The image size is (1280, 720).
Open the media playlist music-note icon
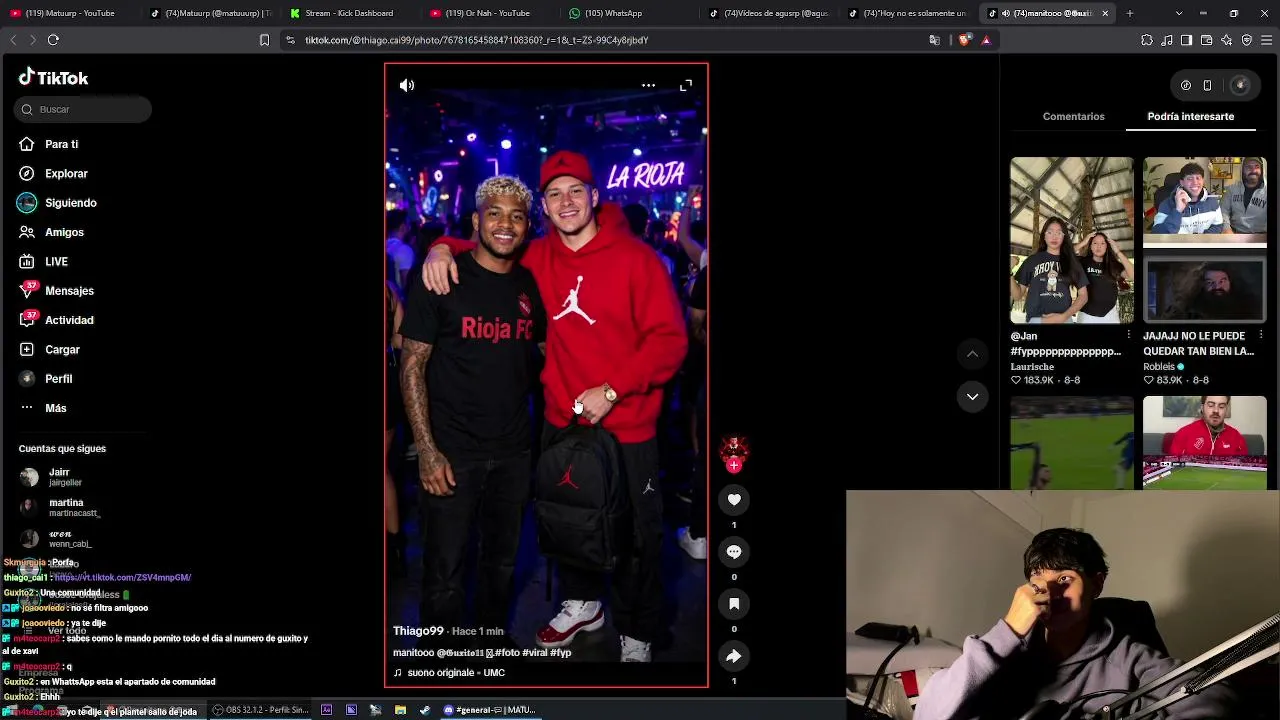click(1167, 40)
